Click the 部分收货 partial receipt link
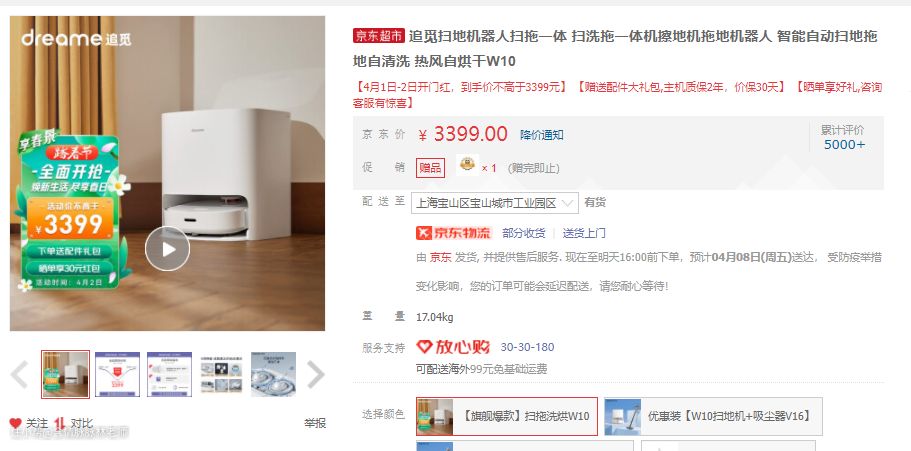This screenshot has width=911, height=451. coord(524,233)
